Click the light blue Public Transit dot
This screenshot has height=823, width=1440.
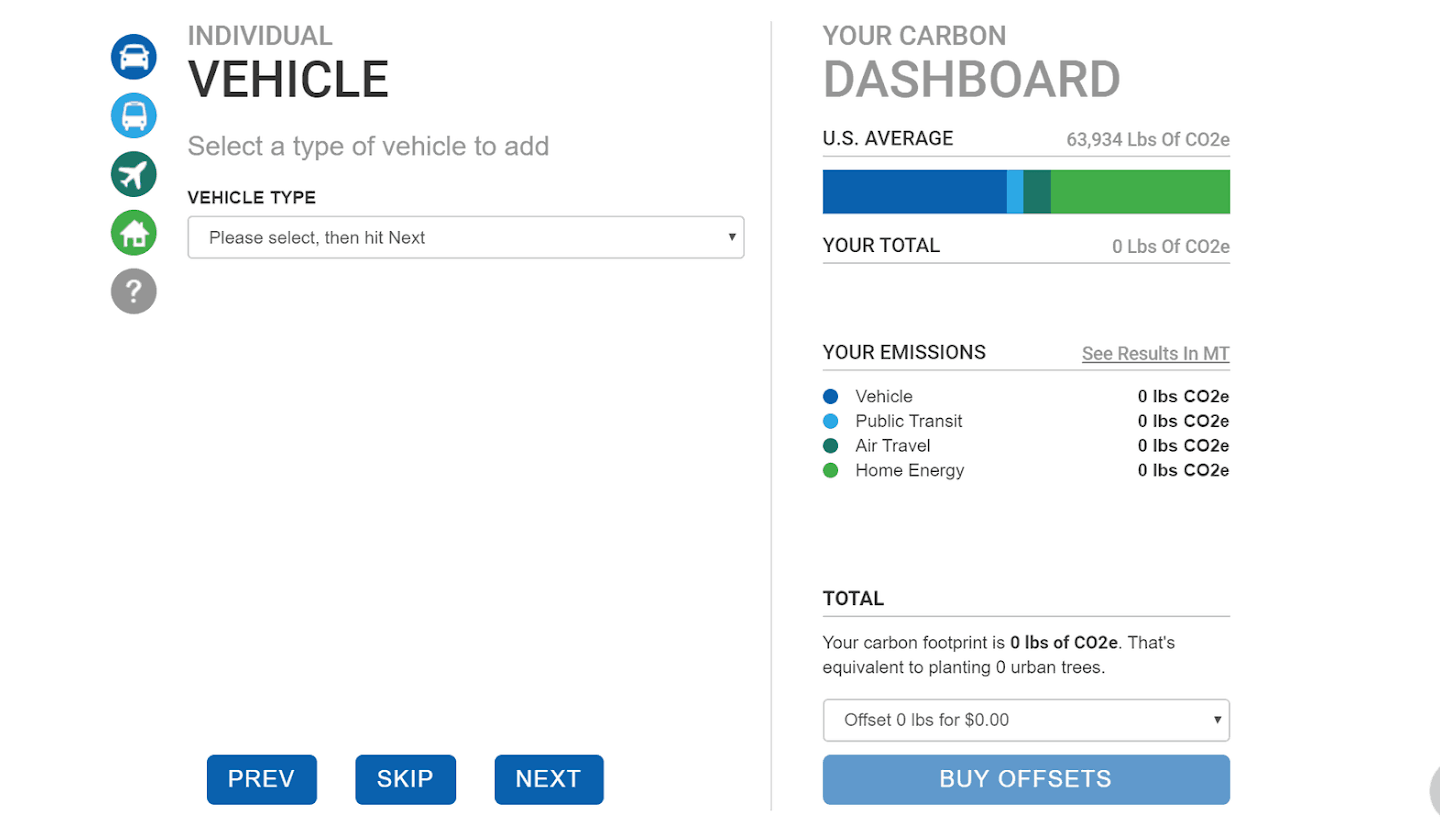coord(830,421)
